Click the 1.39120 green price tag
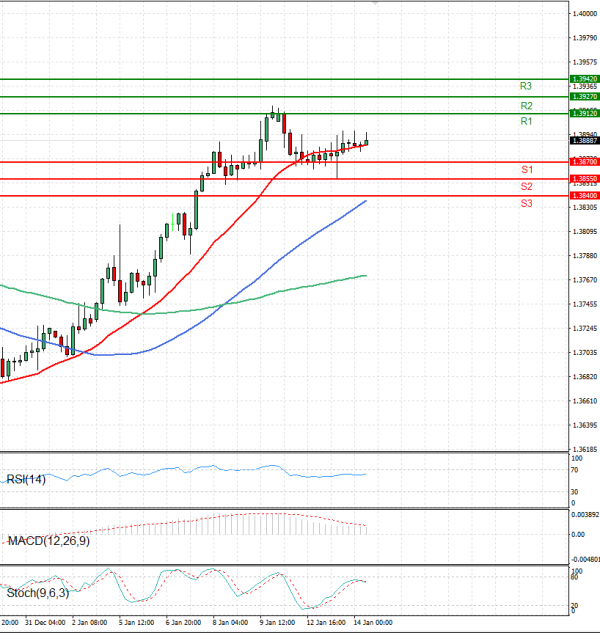Image resolution: width=600 pixels, height=633 pixels. (584, 114)
